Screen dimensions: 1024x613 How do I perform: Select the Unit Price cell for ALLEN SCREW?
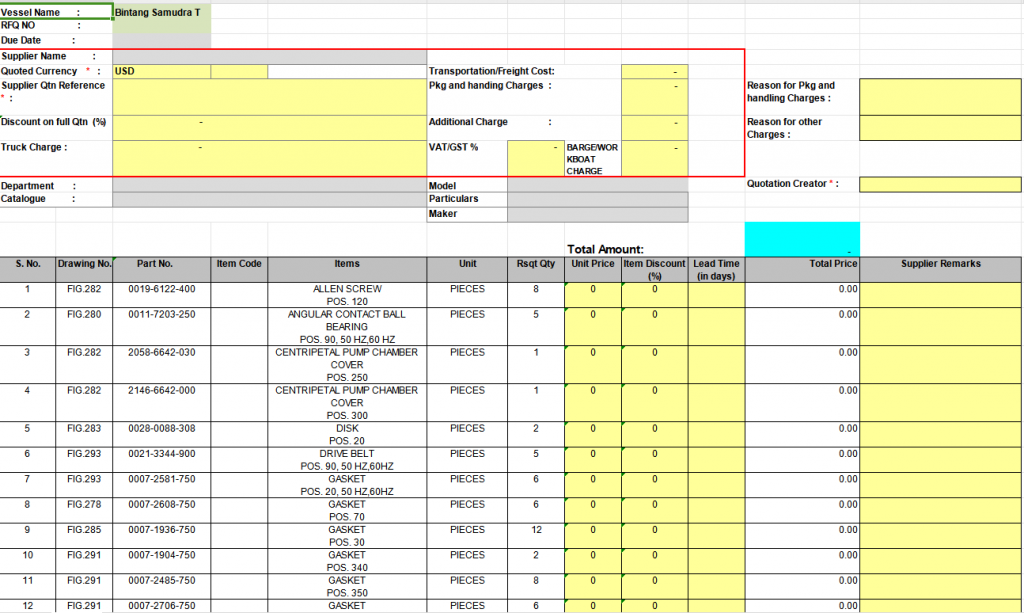593,294
